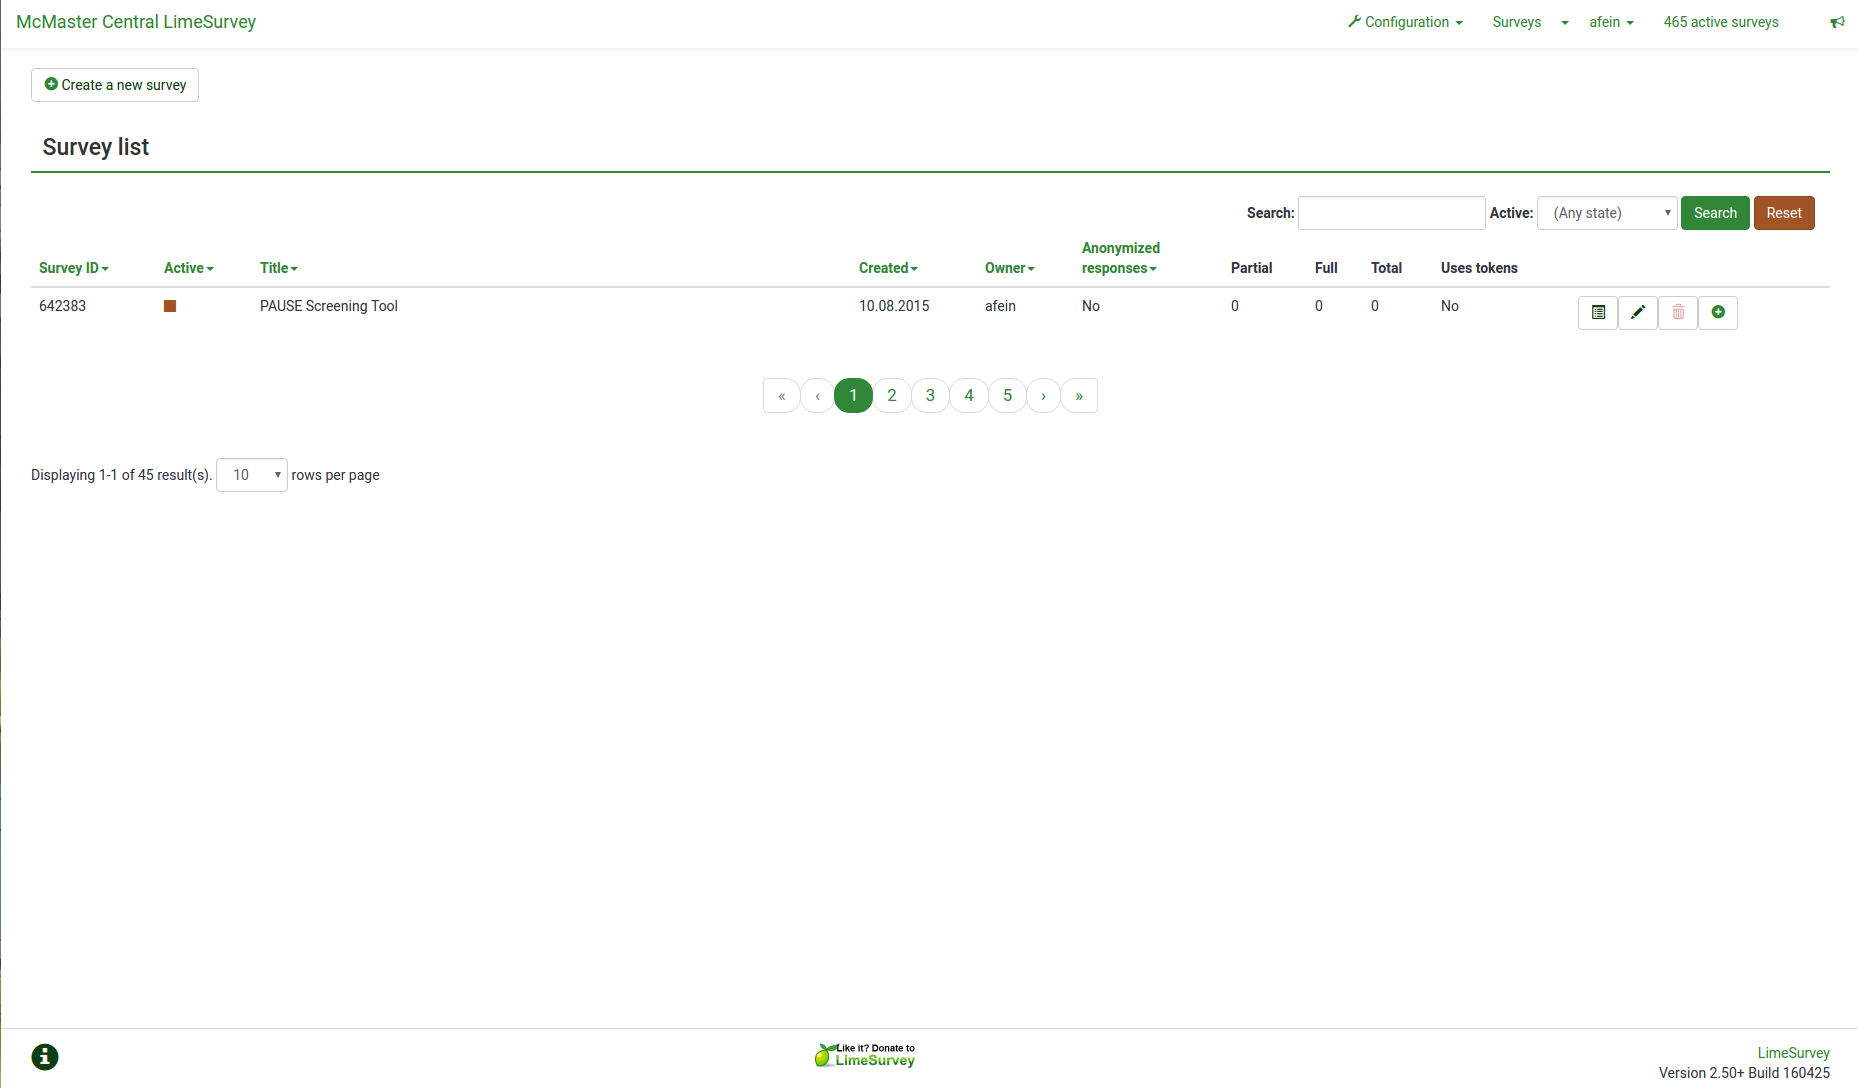The image size is (1858, 1088).
Task: Click Create a new survey button
Action: click(115, 85)
